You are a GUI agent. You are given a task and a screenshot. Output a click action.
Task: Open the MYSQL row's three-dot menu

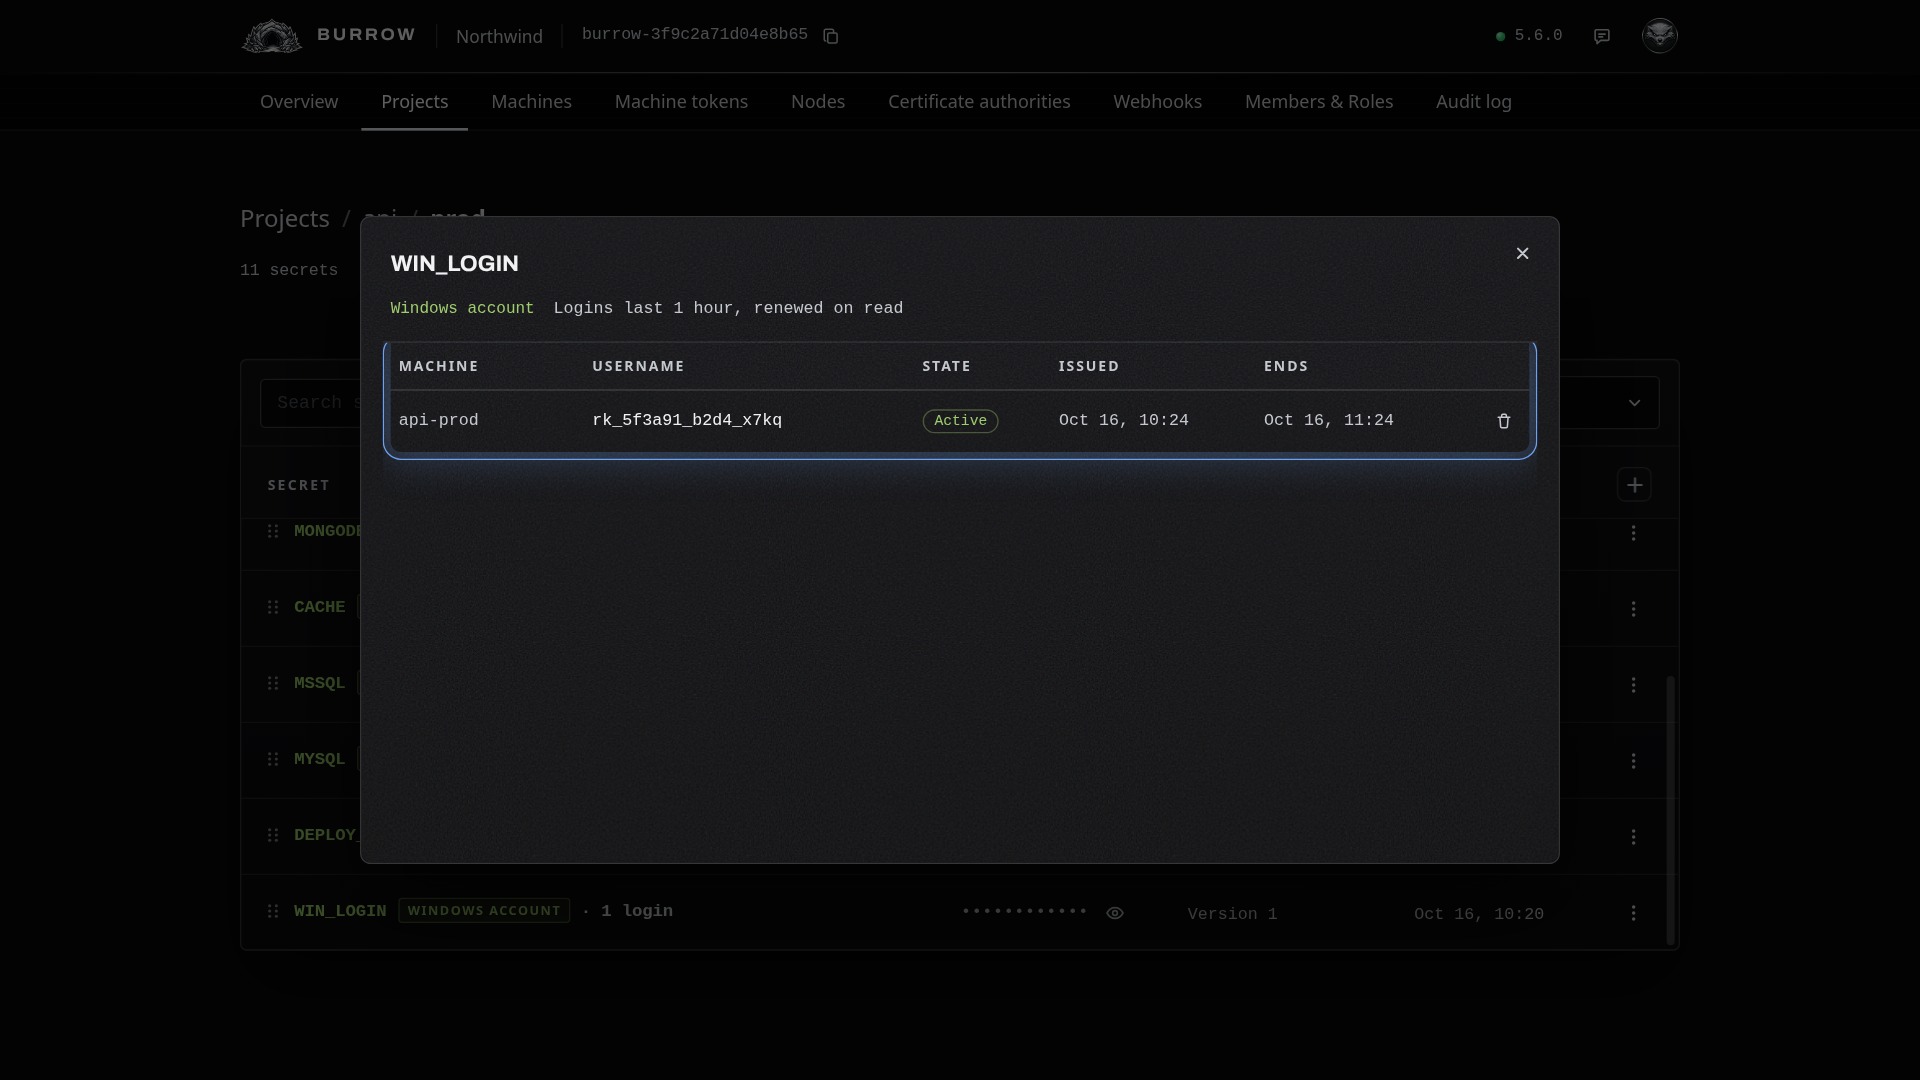tap(1633, 761)
